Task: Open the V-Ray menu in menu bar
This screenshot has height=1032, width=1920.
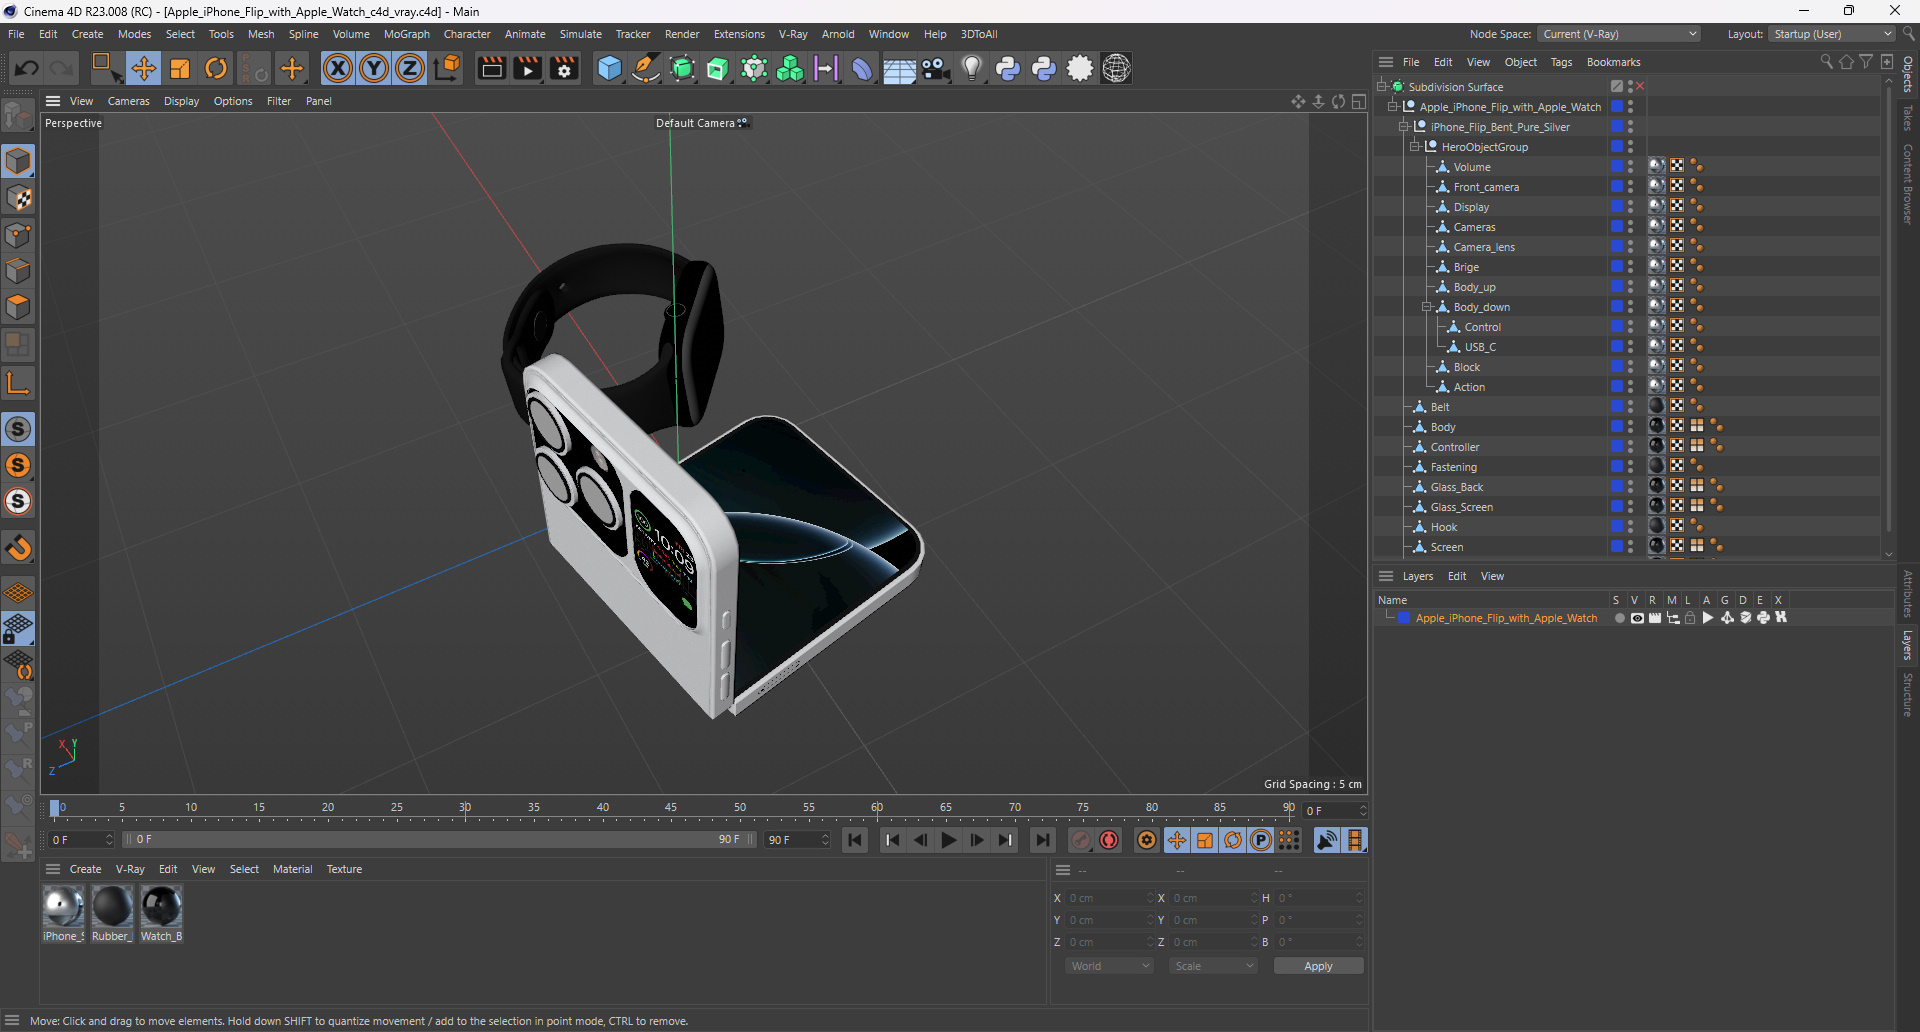Action: click(793, 34)
